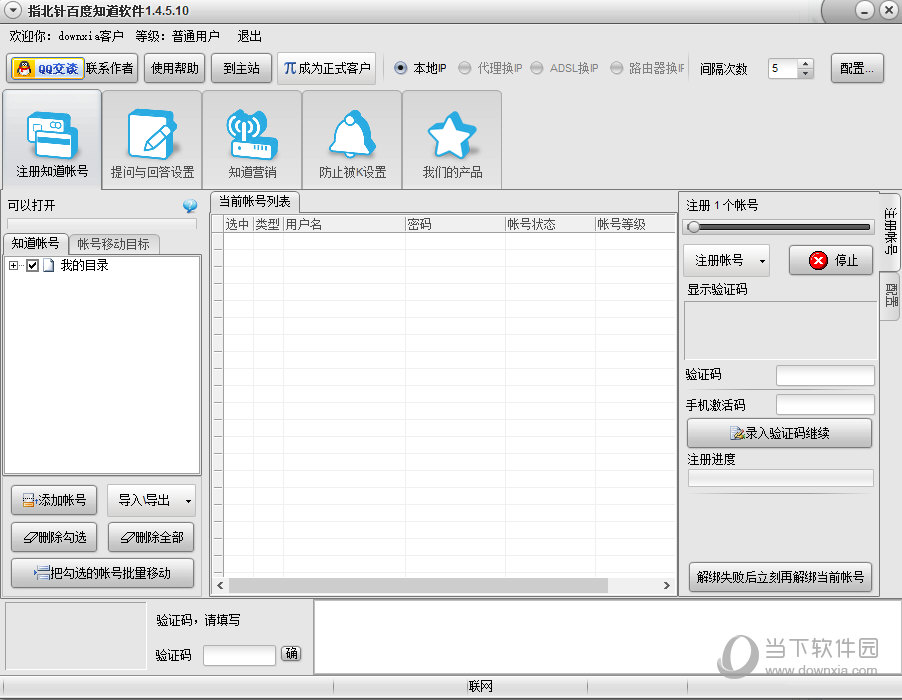Click the title bar dropdown arrow icon
This screenshot has height=700, width=902.
[13, 10]
